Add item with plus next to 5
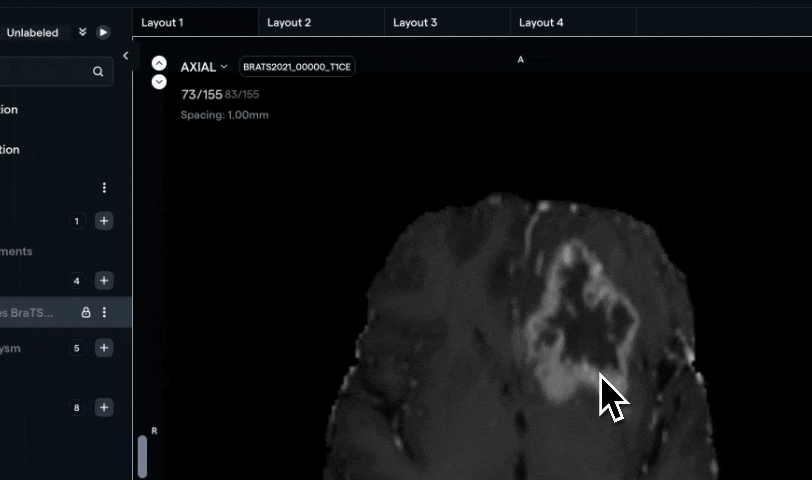The image size is (812, 480). 104,348
